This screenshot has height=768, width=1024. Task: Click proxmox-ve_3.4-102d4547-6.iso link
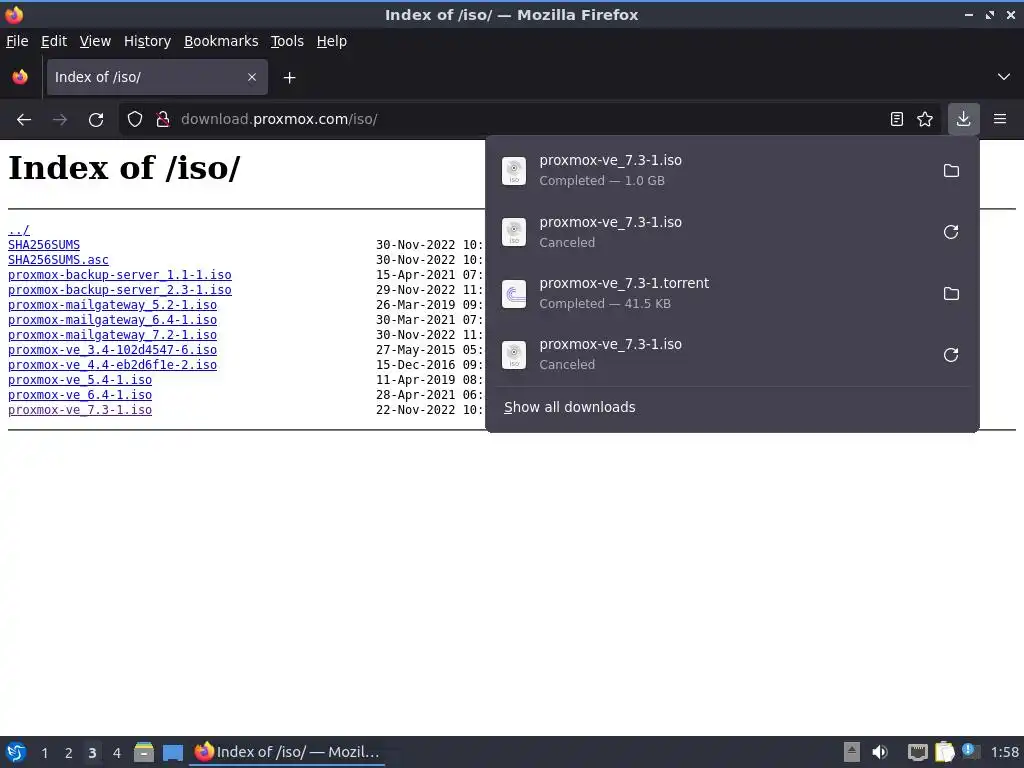click(112, 350)
